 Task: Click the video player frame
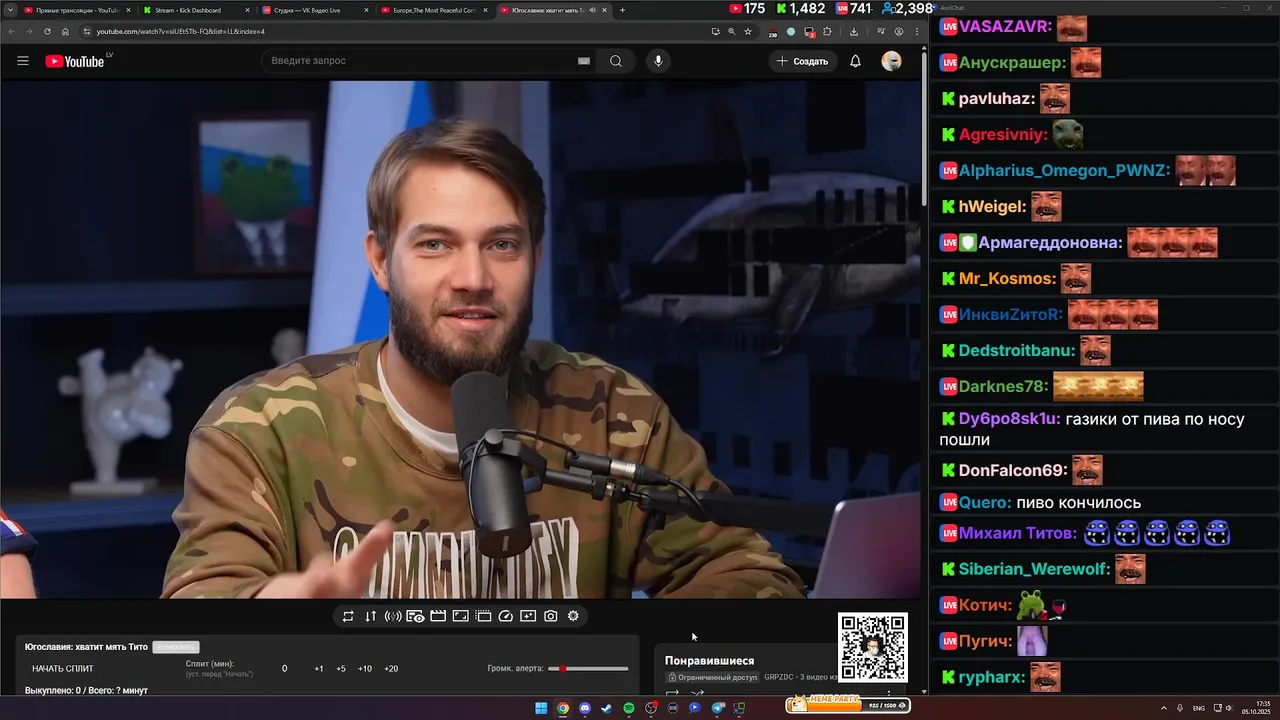[x=461, y=339]
